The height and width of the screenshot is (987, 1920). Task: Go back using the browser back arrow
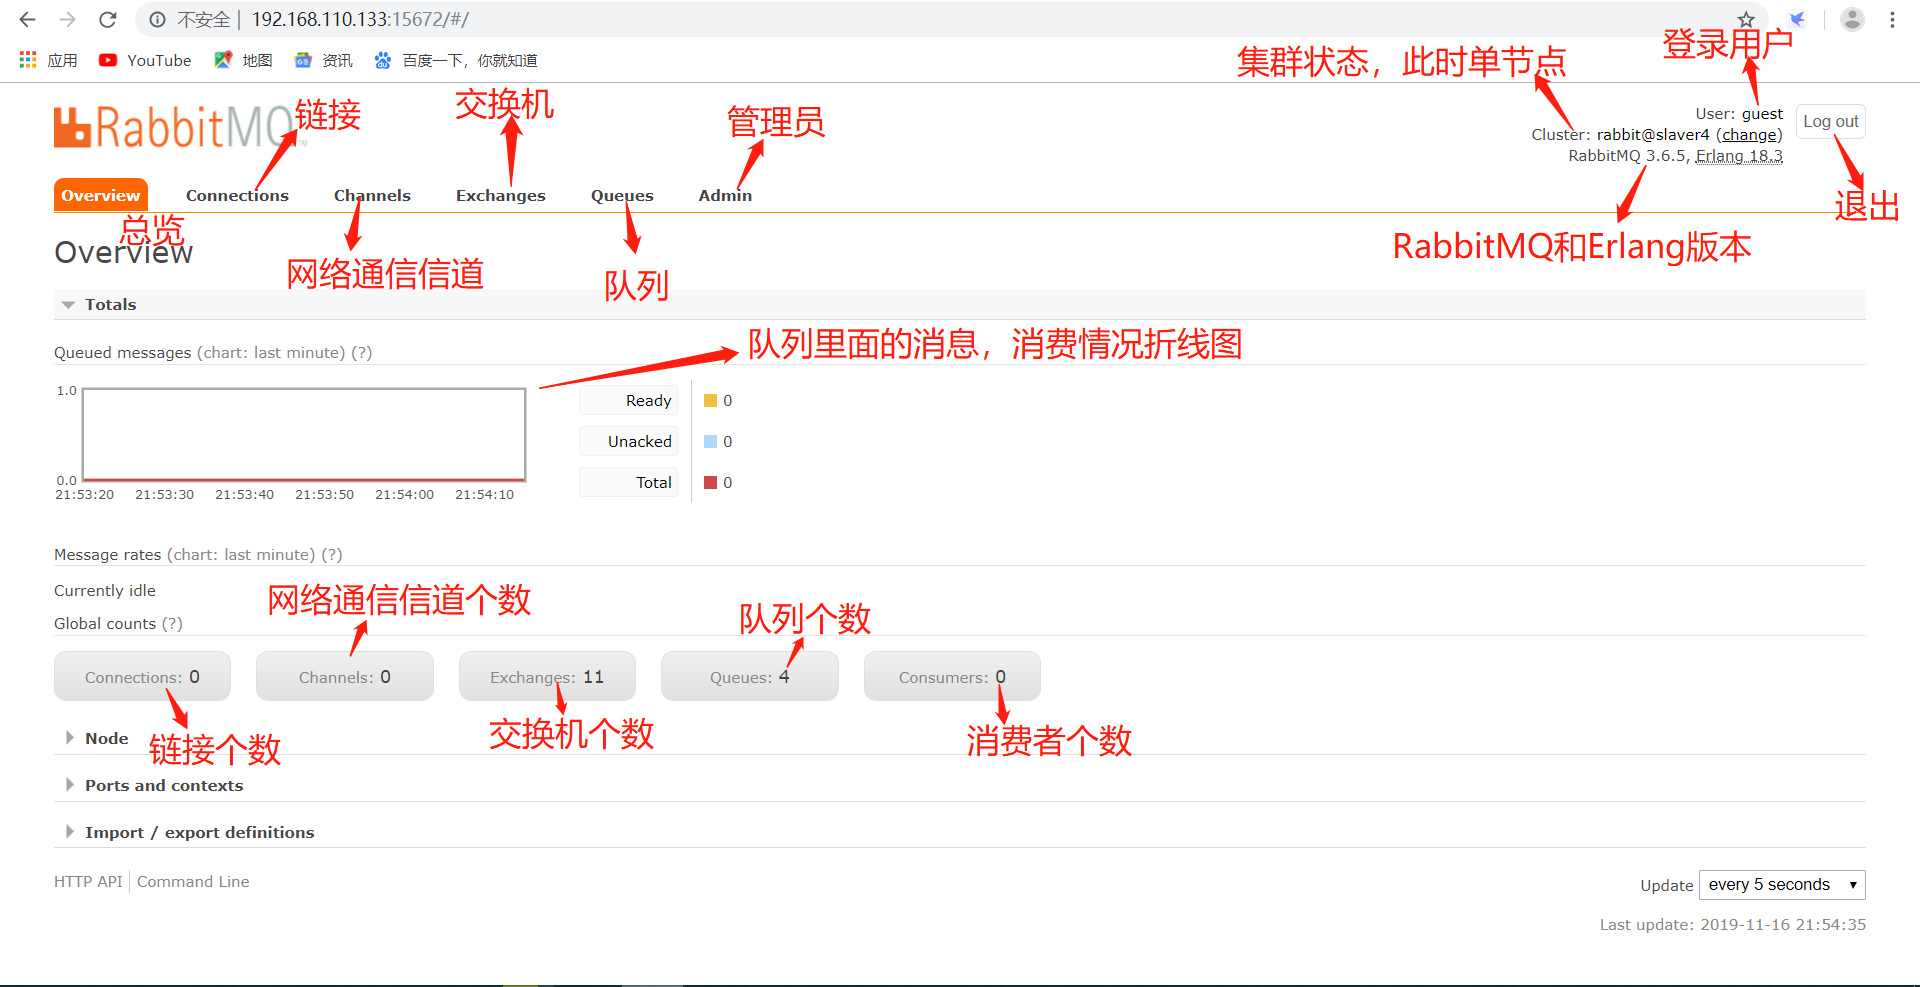28,19
